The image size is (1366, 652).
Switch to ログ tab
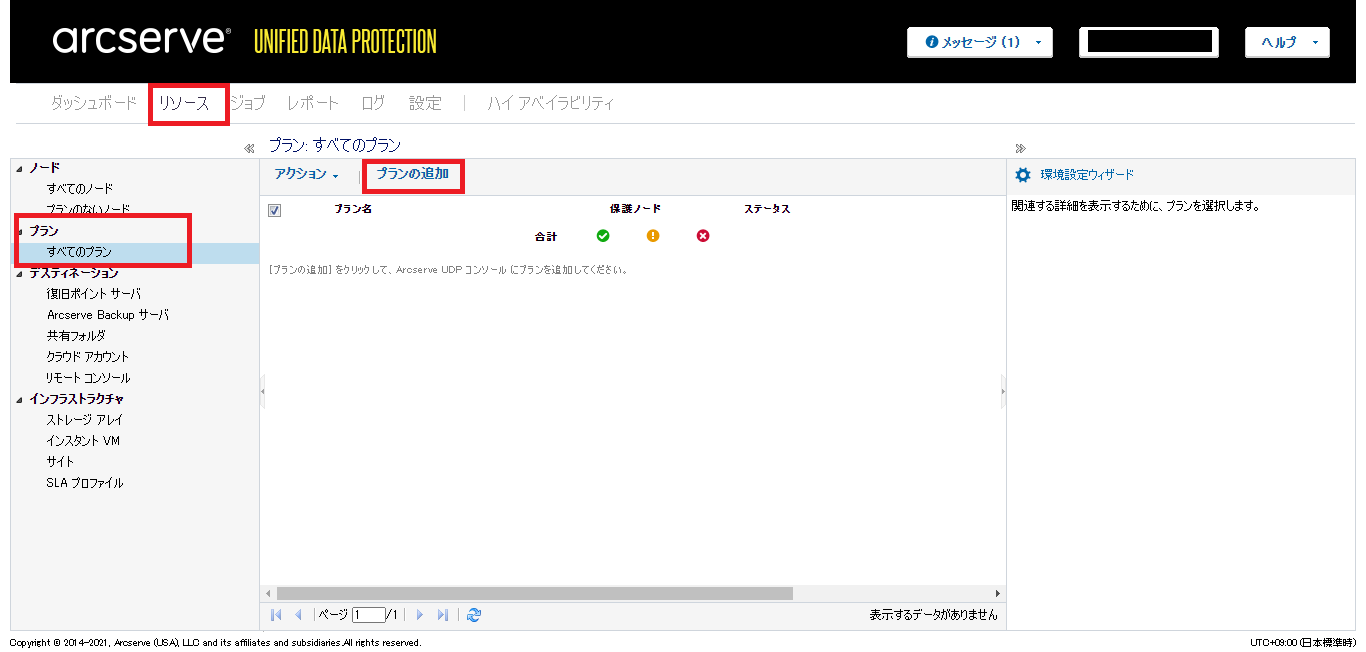click(373, 103)
